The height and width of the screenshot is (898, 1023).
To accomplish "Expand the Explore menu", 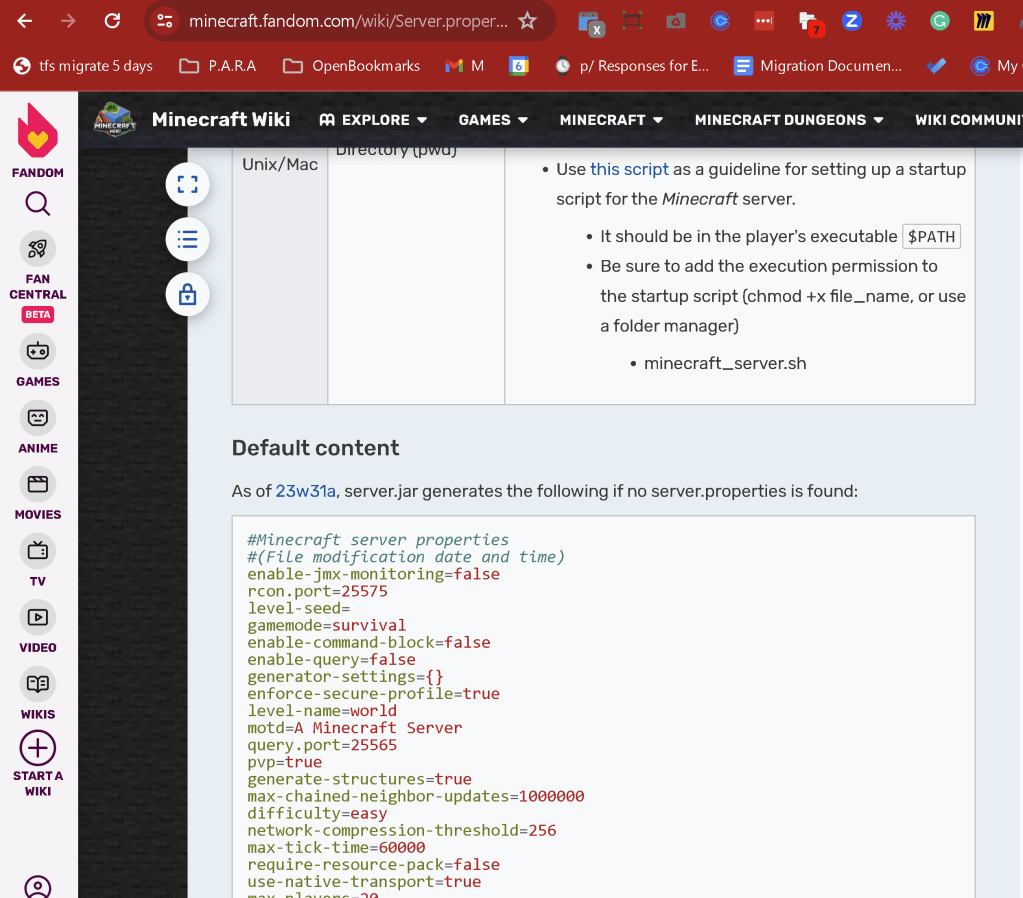I will pyautogui.click(x=373, y=120).
